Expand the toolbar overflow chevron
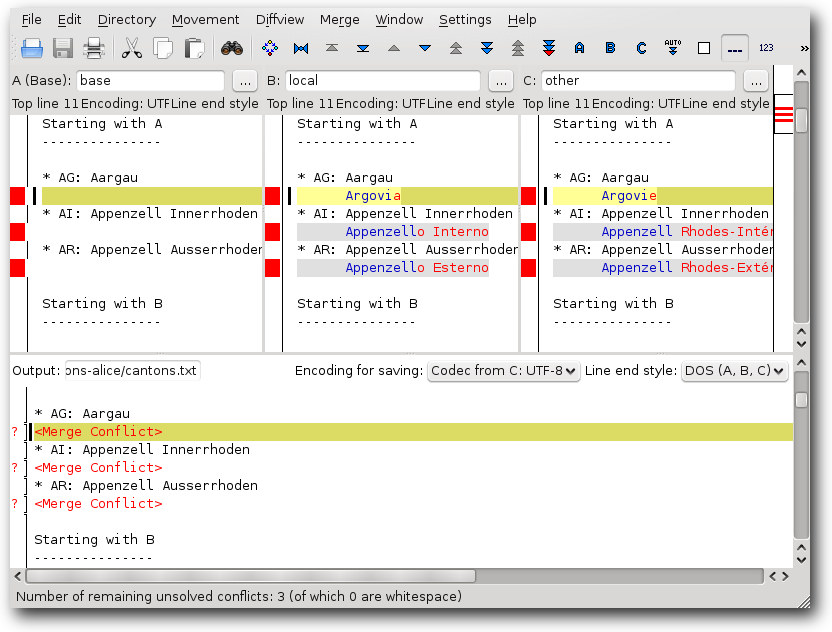 point(804,48)
